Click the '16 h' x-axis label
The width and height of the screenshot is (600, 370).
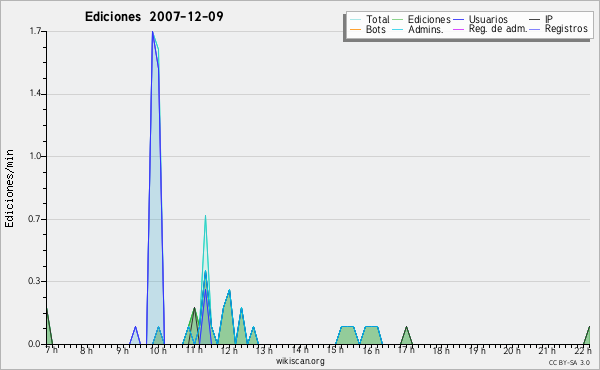click(x=371, y=350)
